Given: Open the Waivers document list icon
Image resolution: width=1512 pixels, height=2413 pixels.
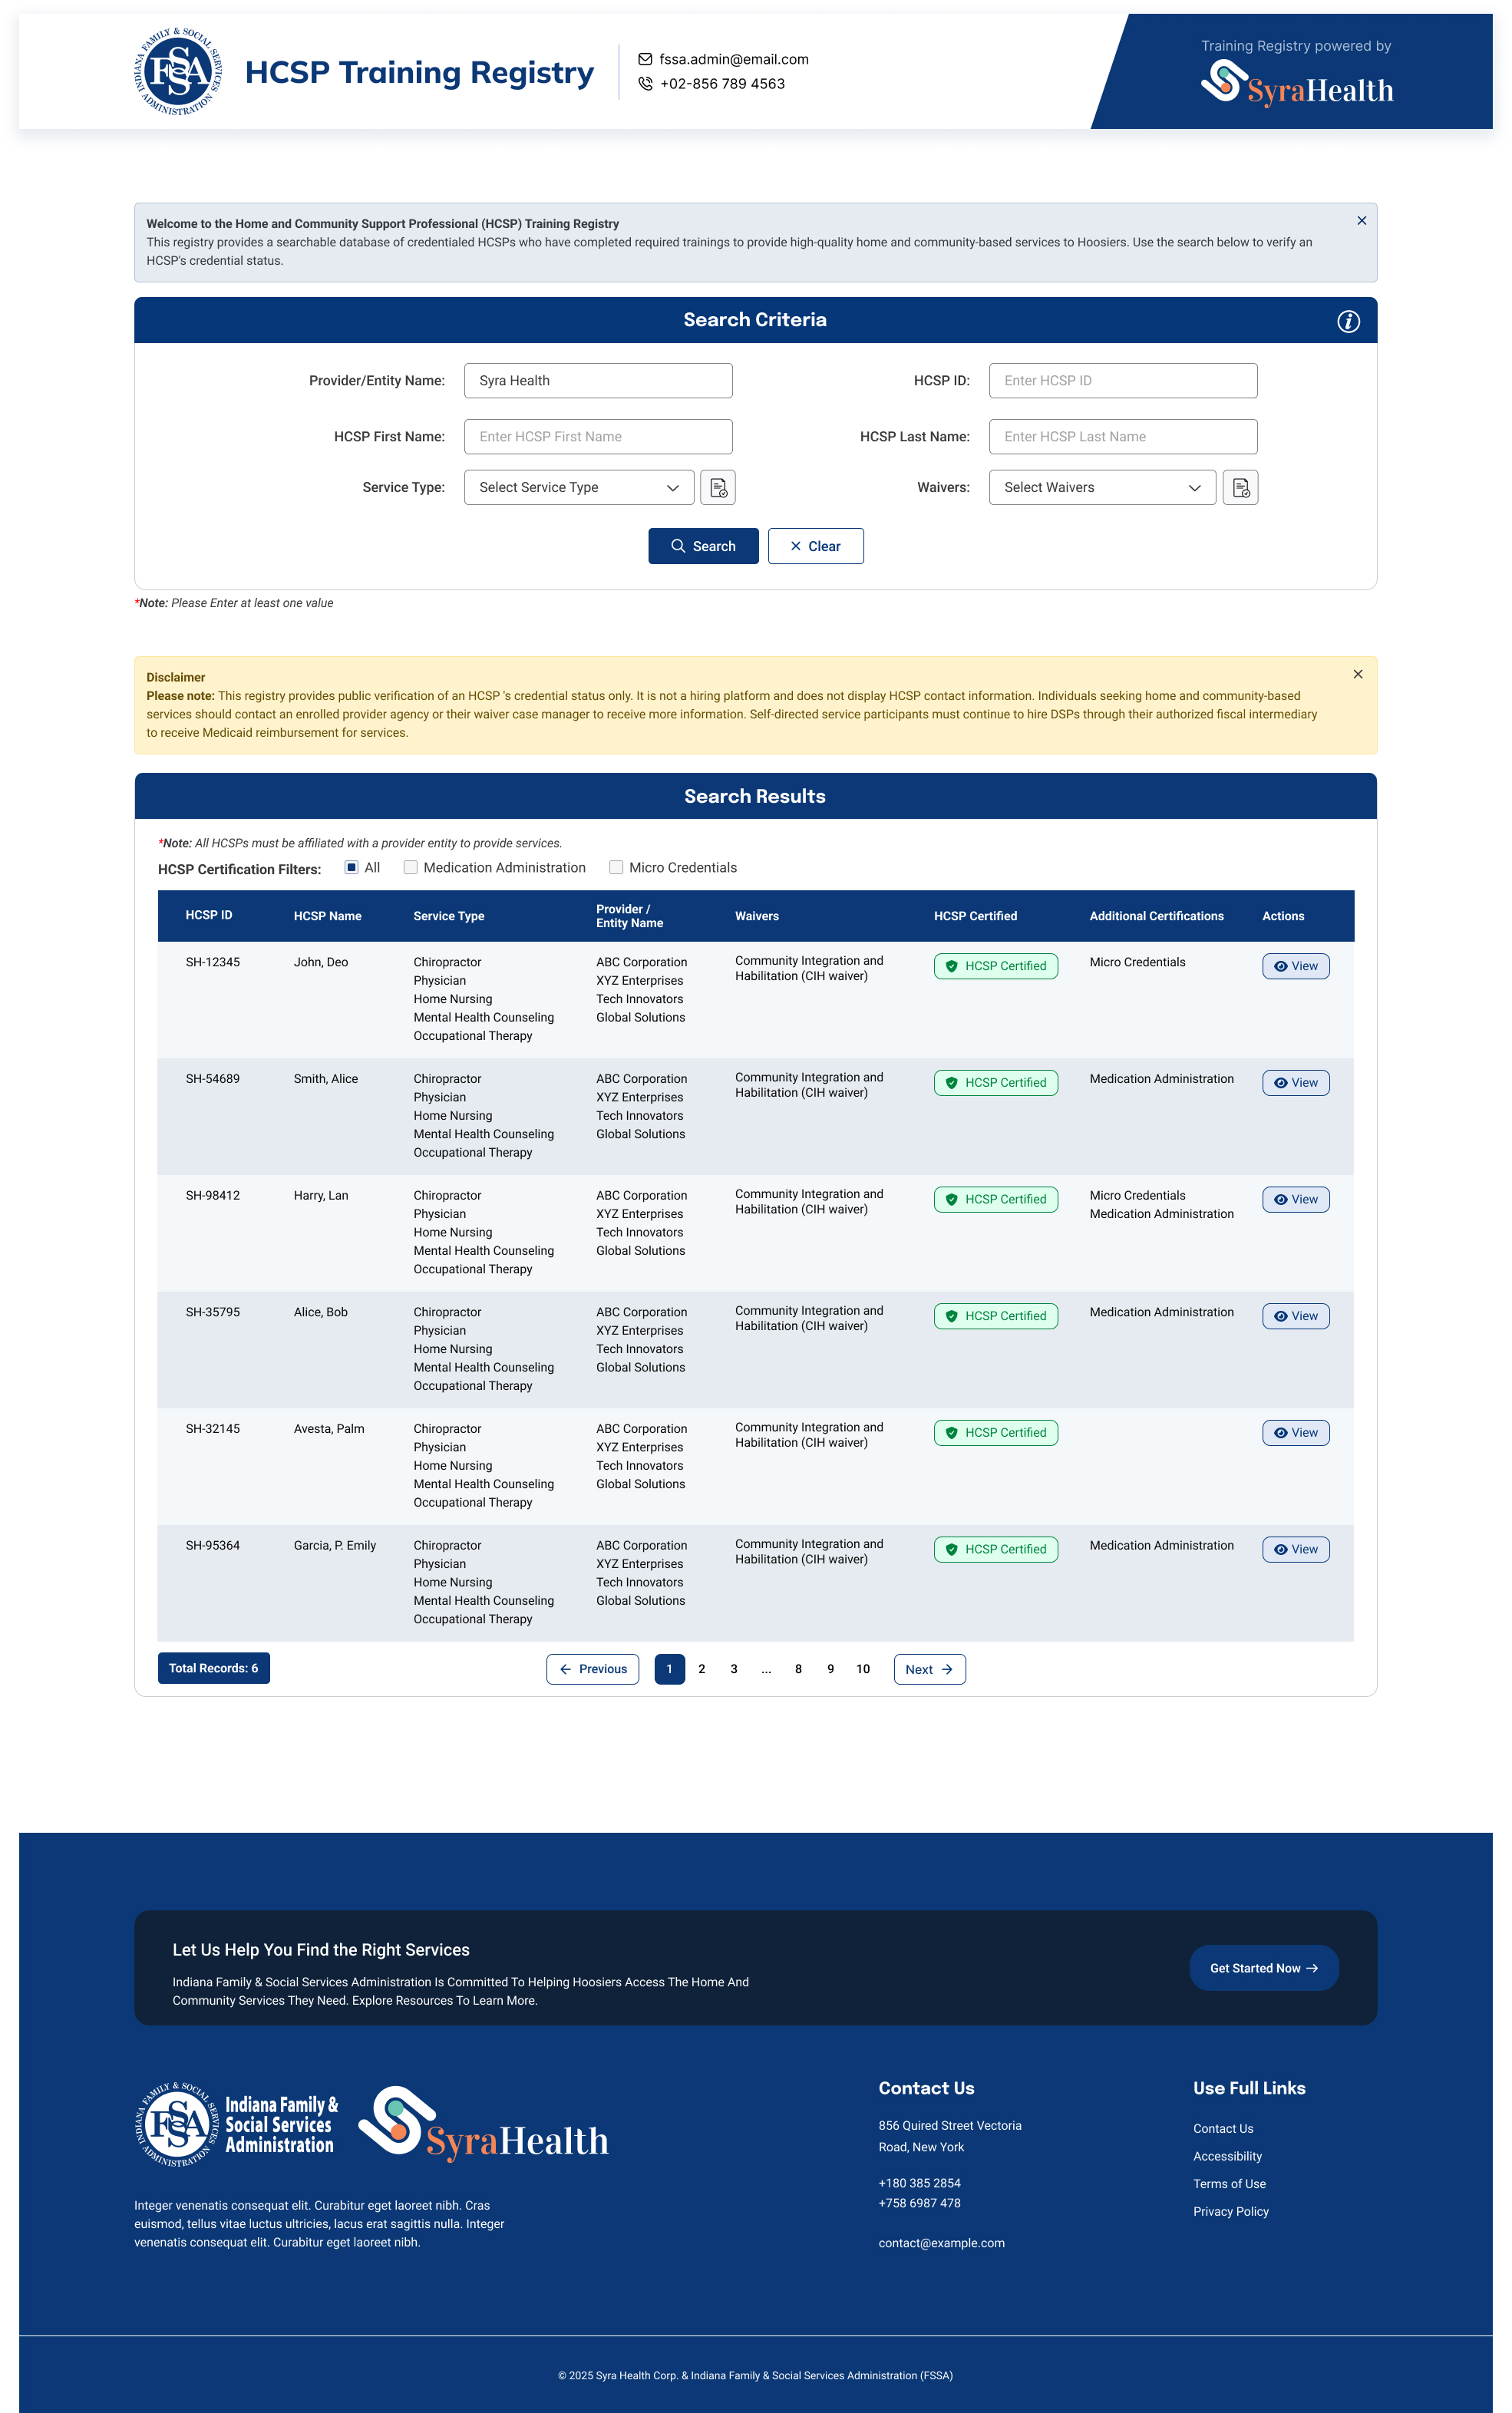Looking at the screenshot, I should [1240, 488].
